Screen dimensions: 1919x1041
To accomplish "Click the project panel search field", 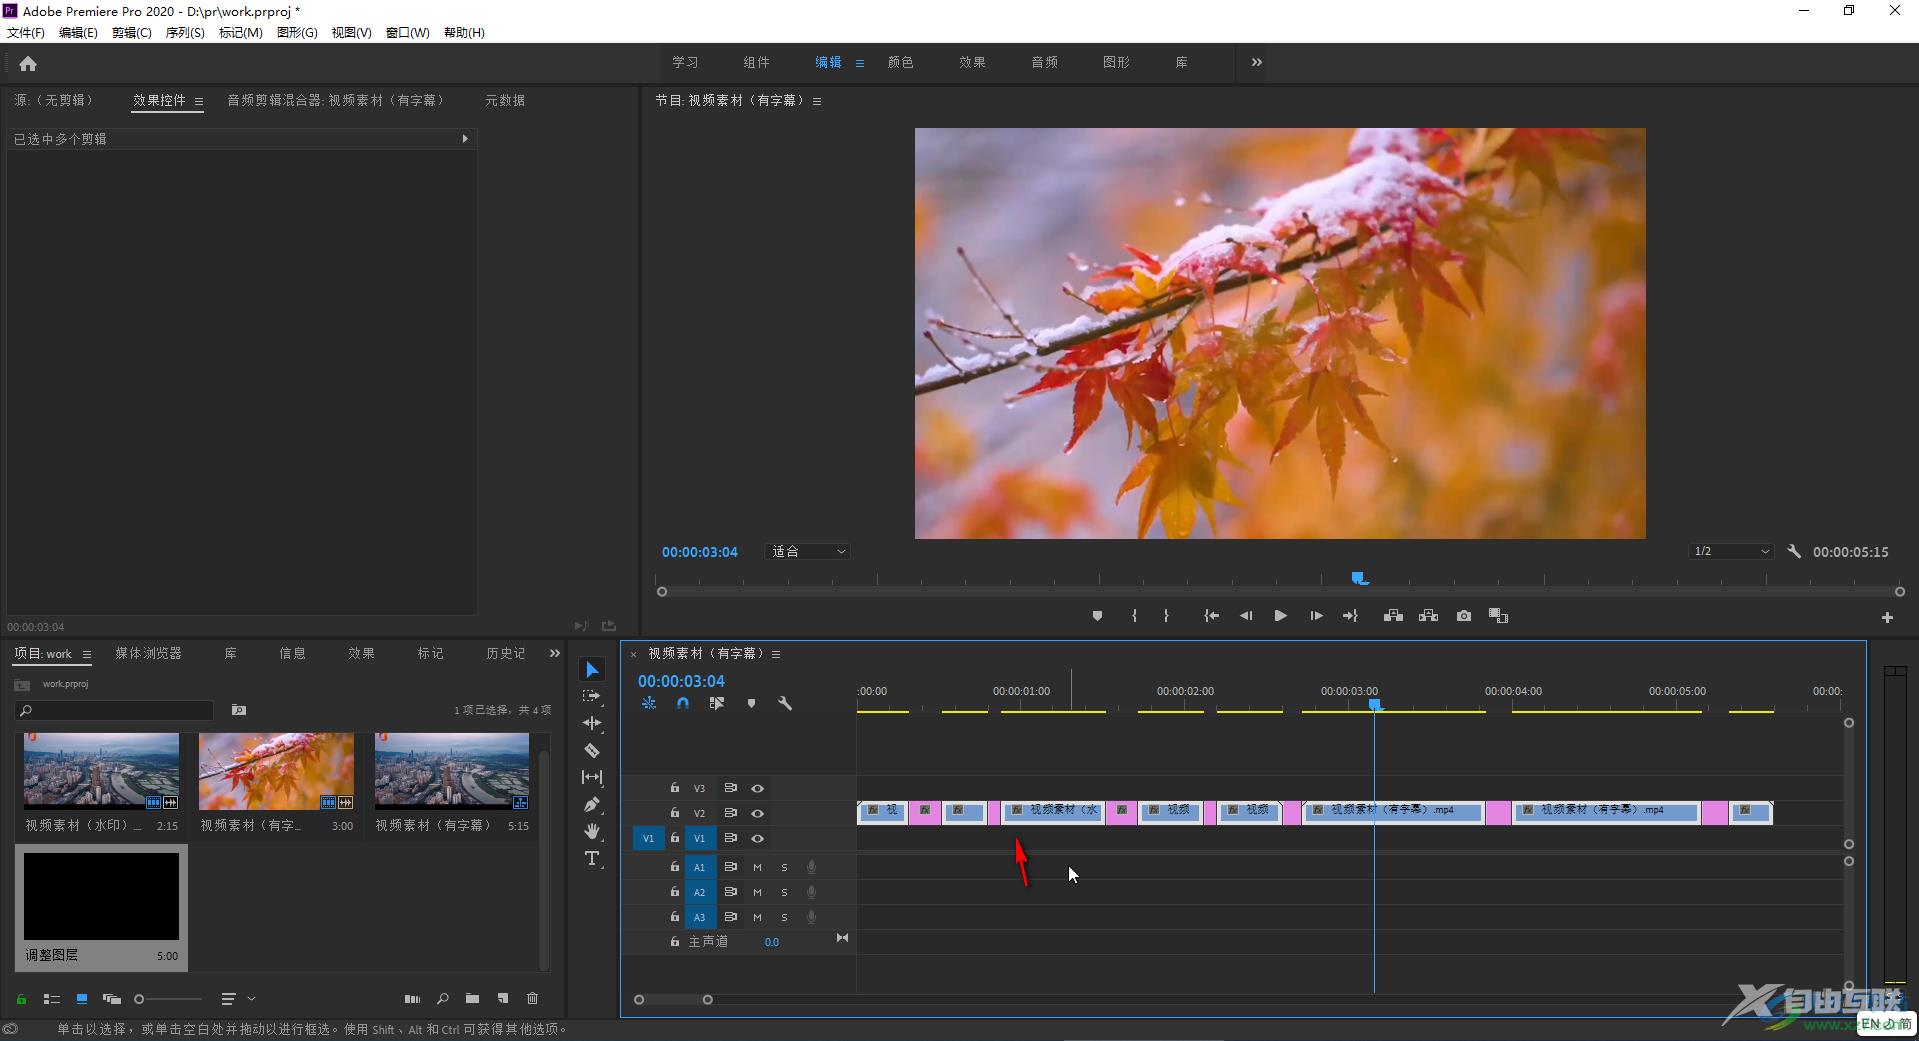I will pos(115,710).
